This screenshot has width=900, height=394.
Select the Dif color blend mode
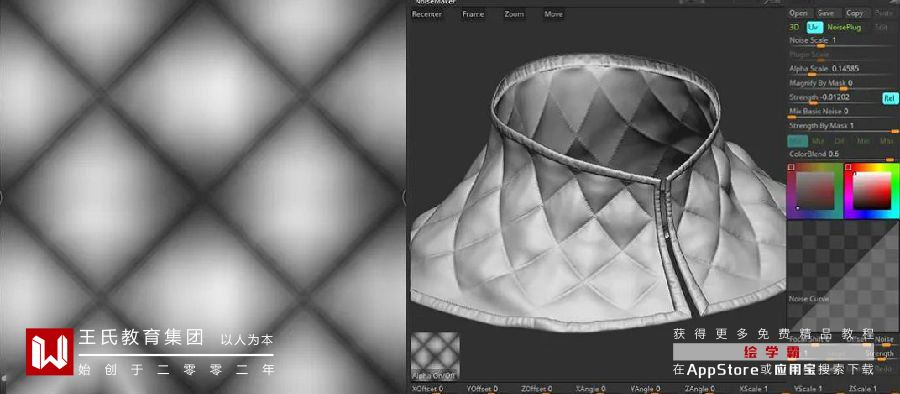click(x=839, y=141)
